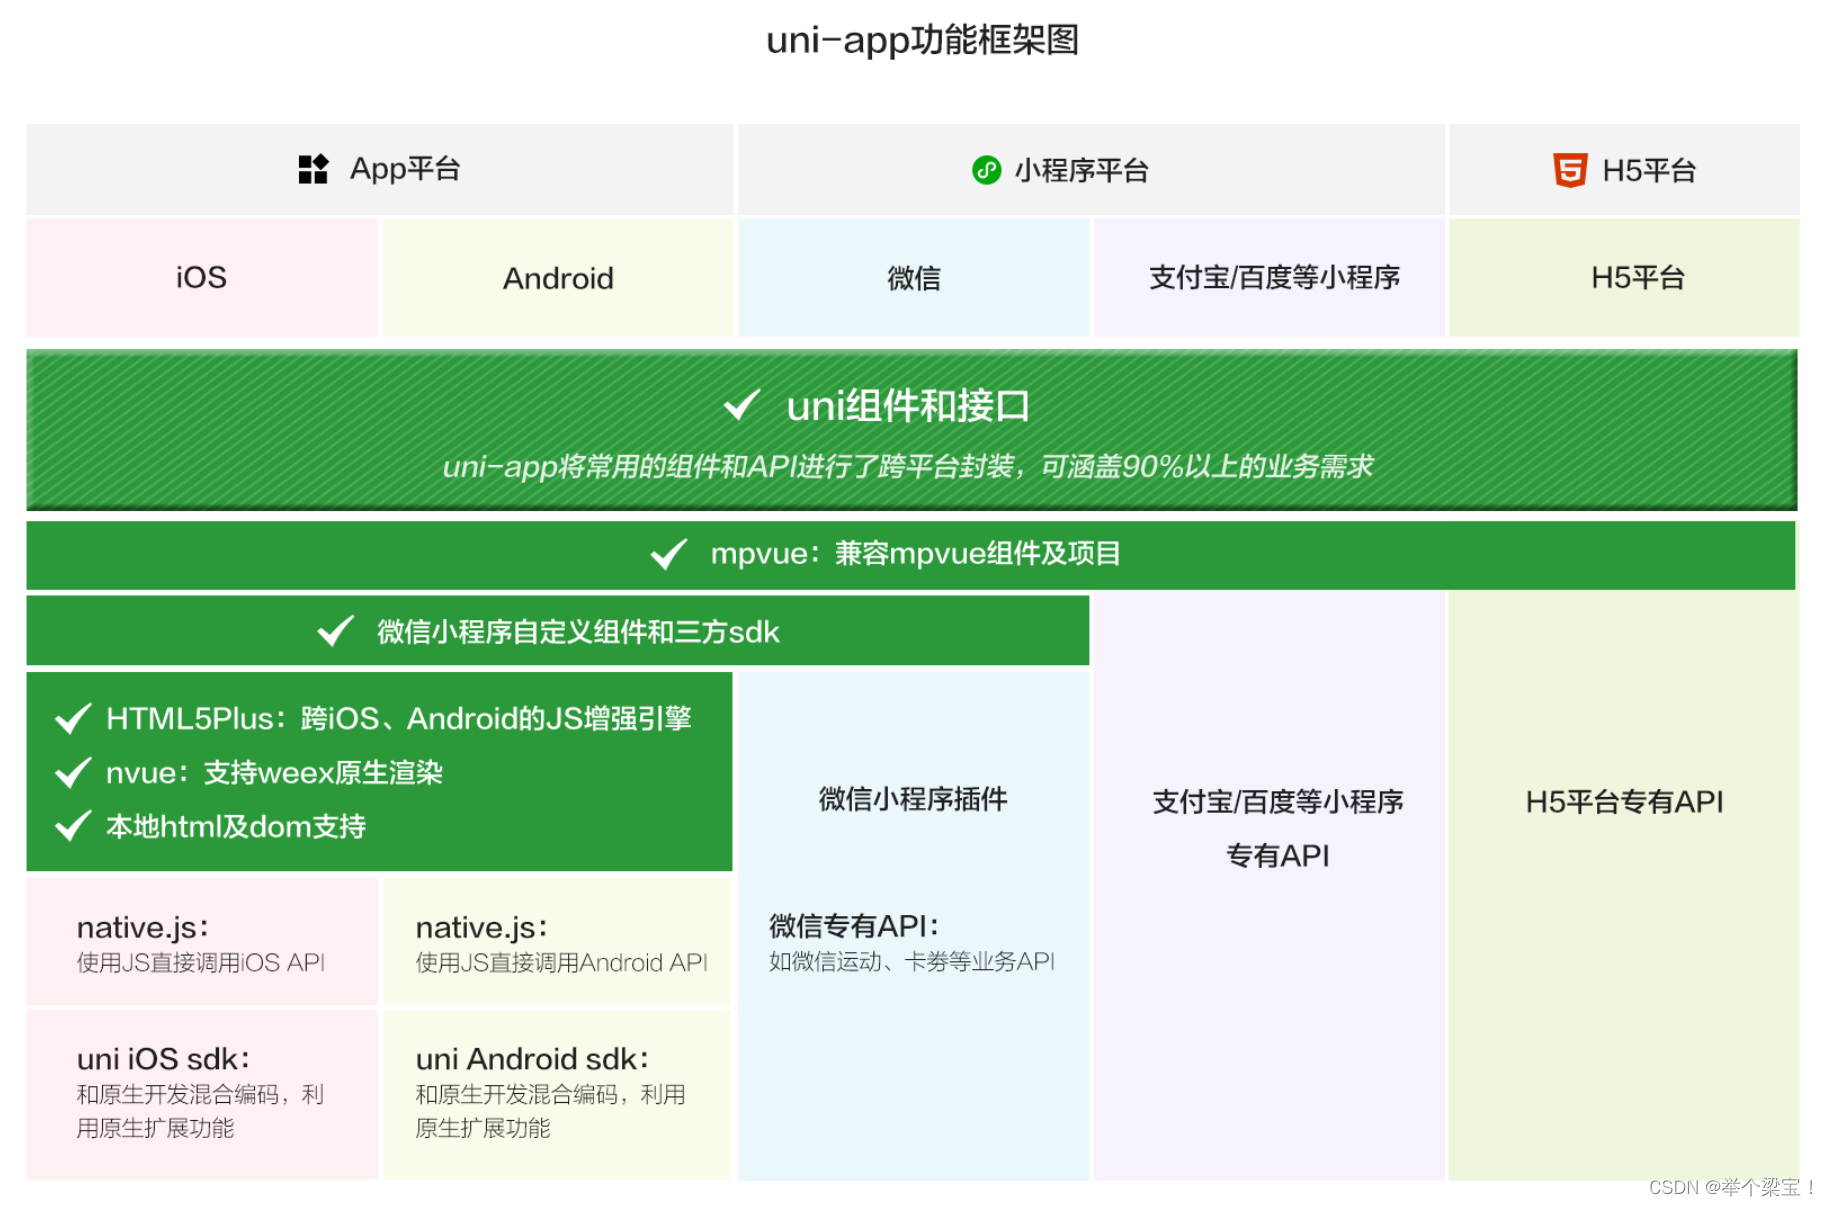1828x1206 pixels.
Task: Toggle the check next to 本地html及dom支持
Action: pyautogui.click(x=71, y=827)
